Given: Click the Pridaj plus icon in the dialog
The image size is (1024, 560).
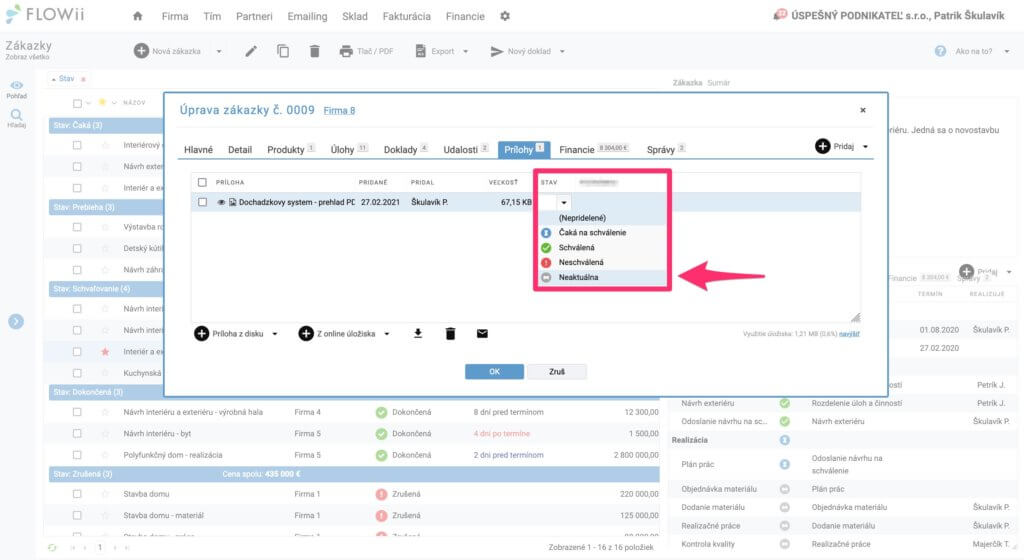Looking at the screenshot, I should (x=822, y=146).
